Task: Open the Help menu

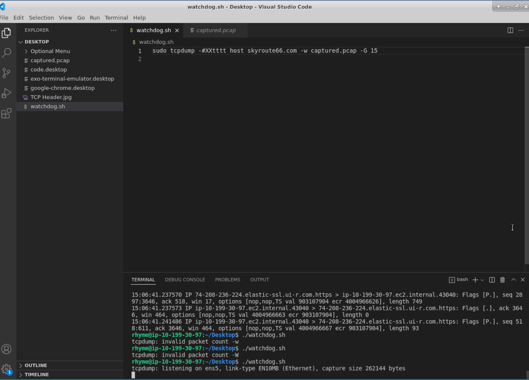Action: coord(139,18)
